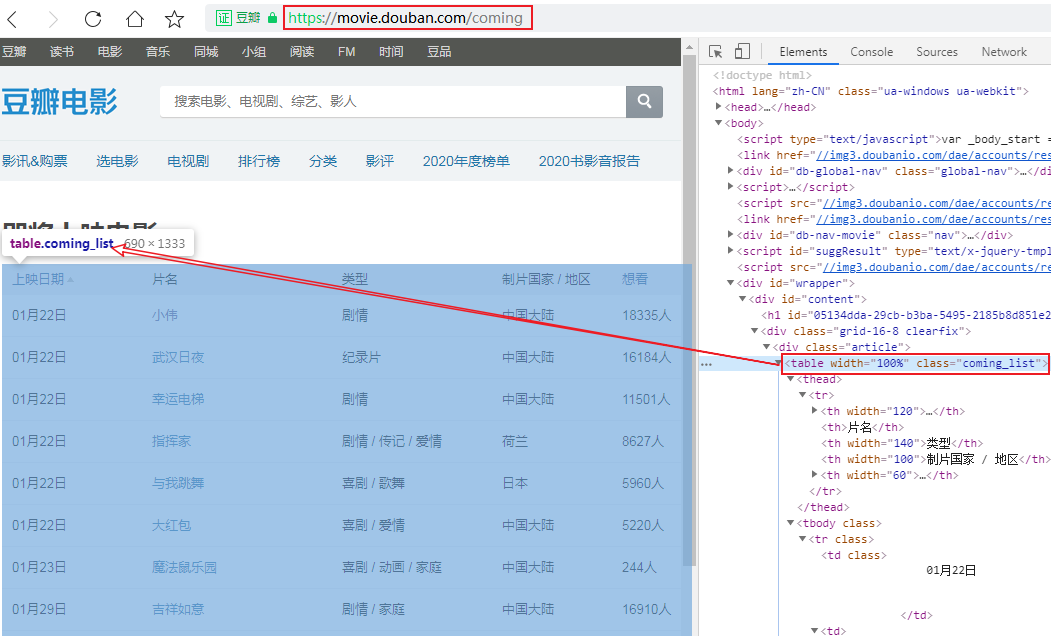The image size is (1051, 636).
Task: Open the 小组 top navigation link
Action: [x=254, y=52]
